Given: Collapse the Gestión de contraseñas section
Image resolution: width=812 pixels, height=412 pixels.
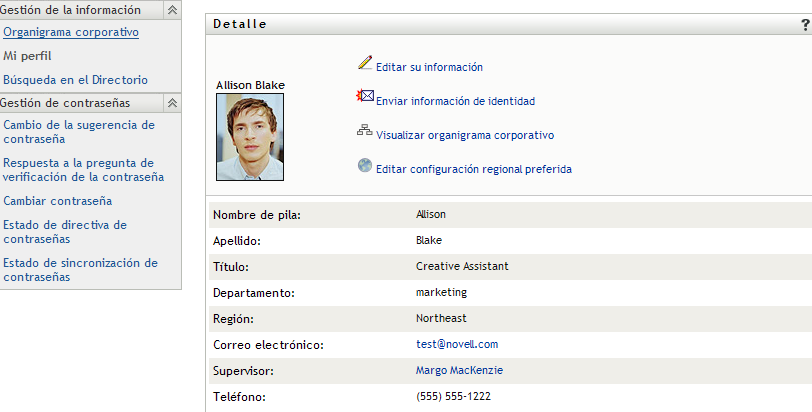Looking at the screenshot, I should coord(172,103).
